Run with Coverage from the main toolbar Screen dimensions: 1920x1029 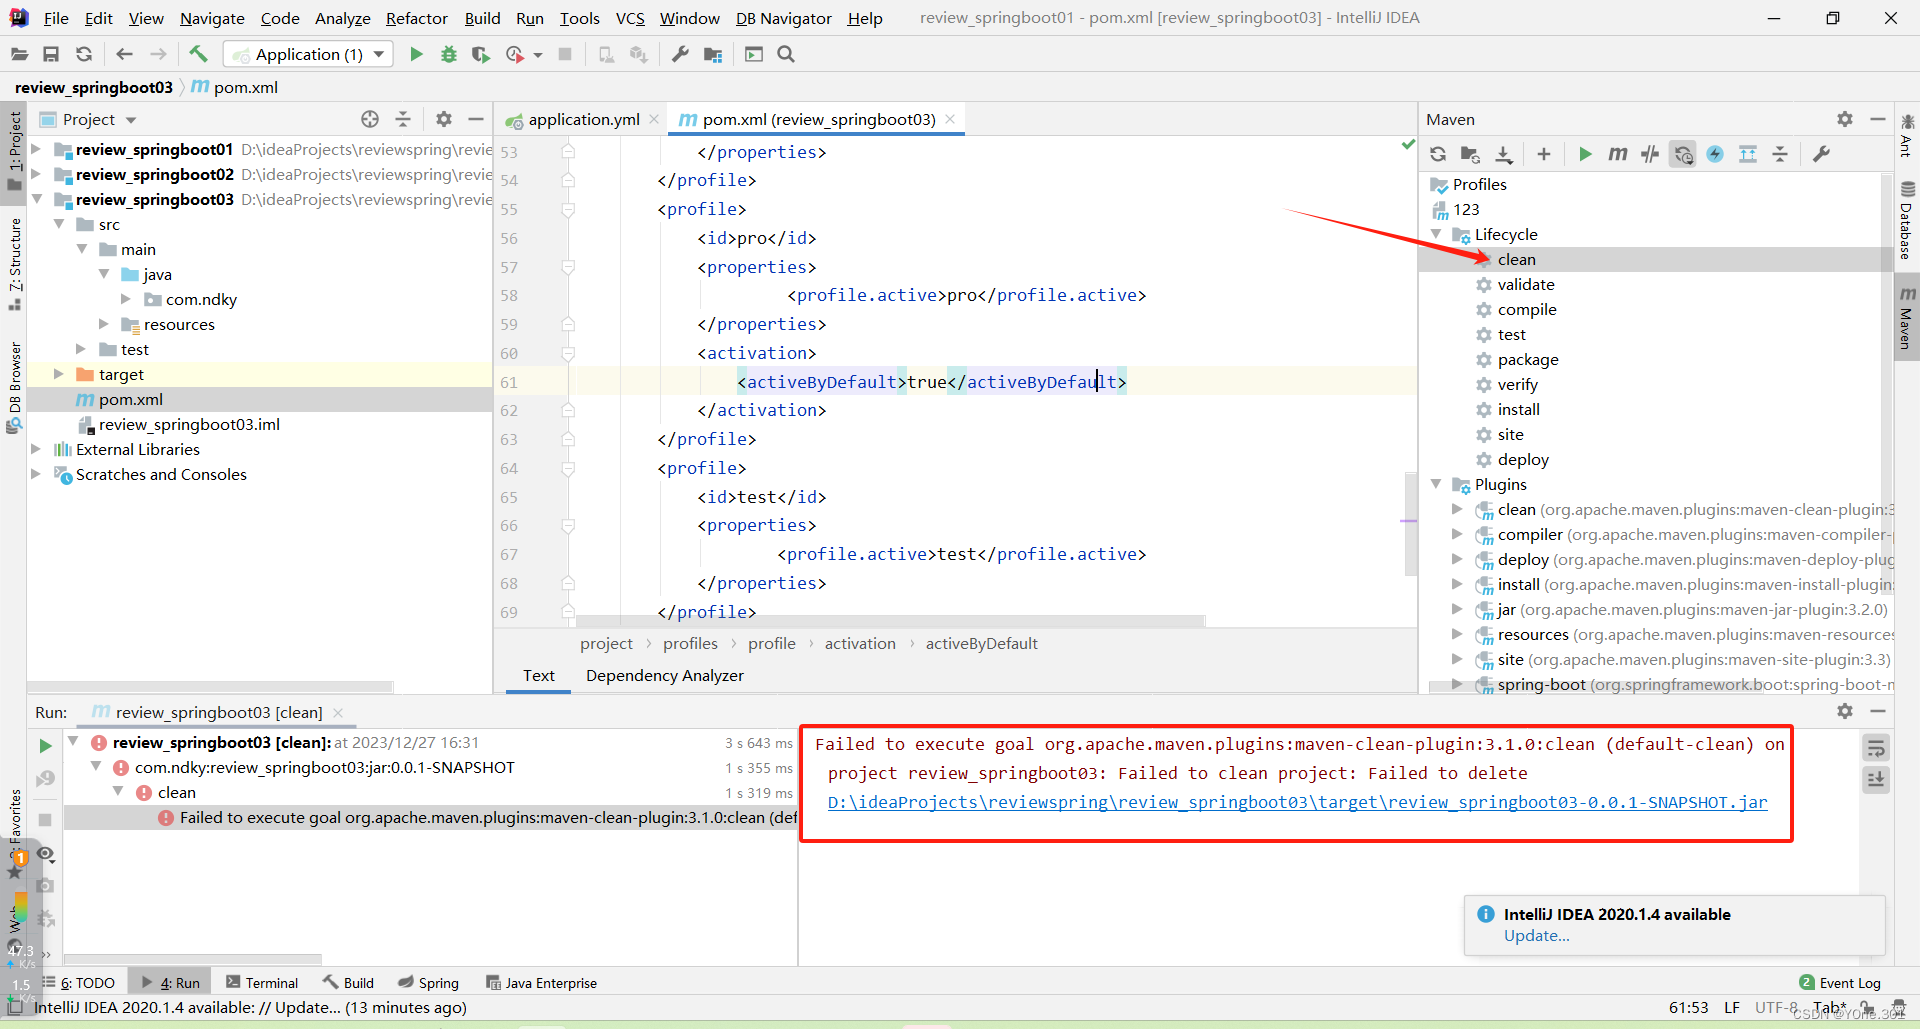click(x=481, y=54)
